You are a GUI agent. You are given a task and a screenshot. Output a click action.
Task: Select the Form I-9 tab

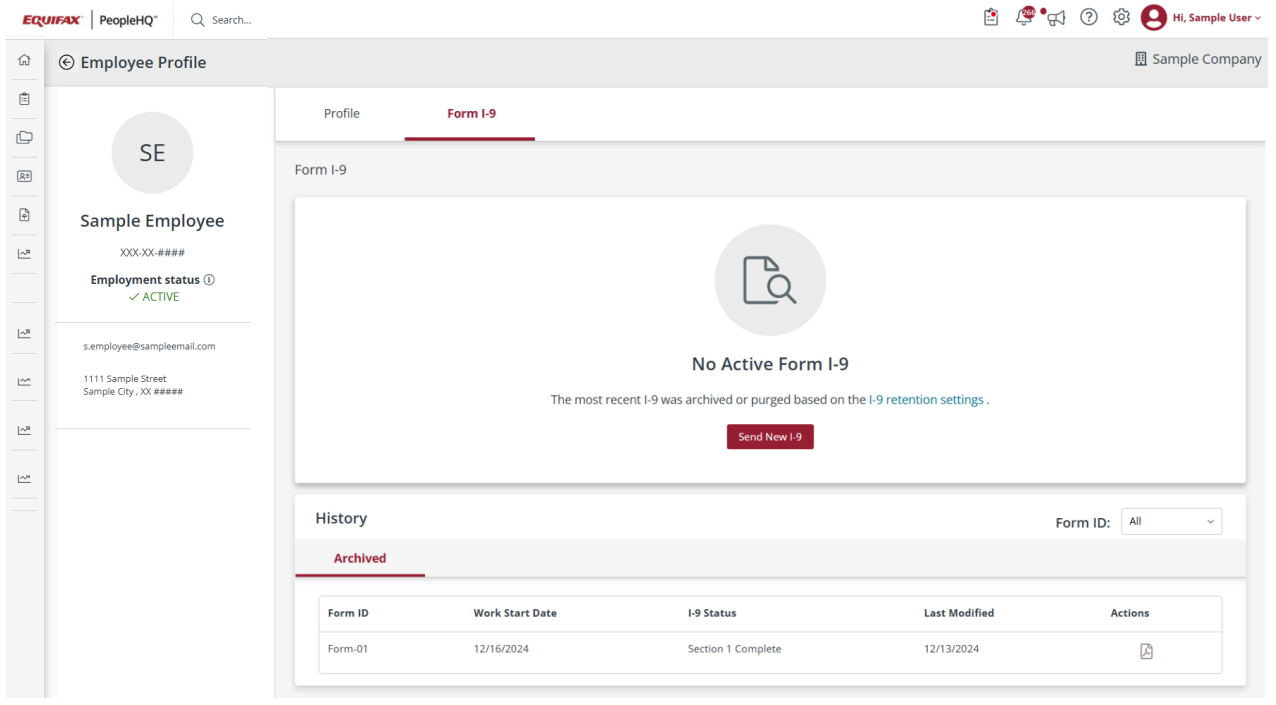(471, 113)
